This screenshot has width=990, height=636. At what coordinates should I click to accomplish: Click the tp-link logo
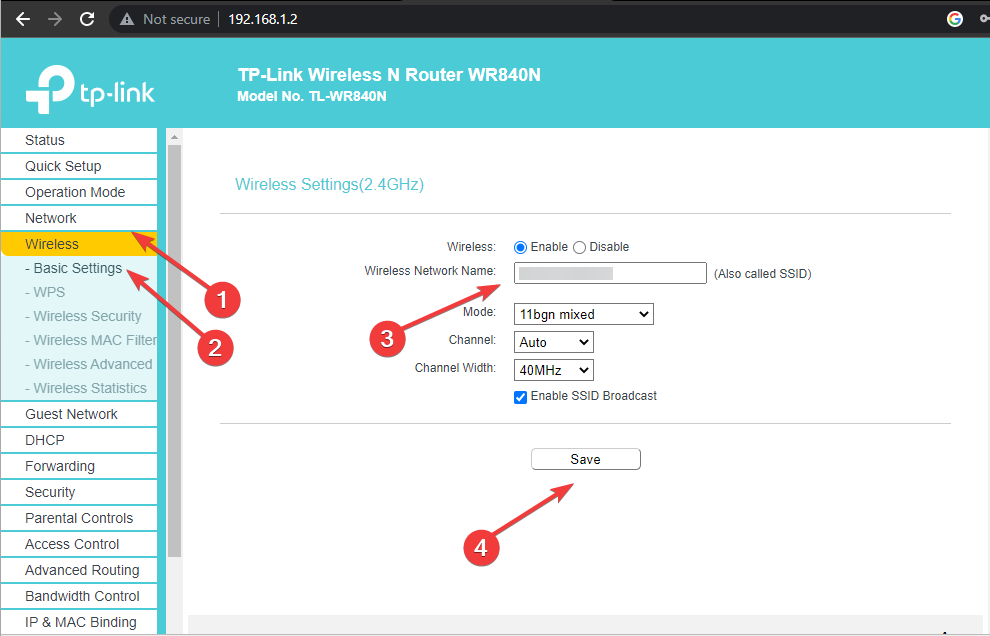point(90,89)
